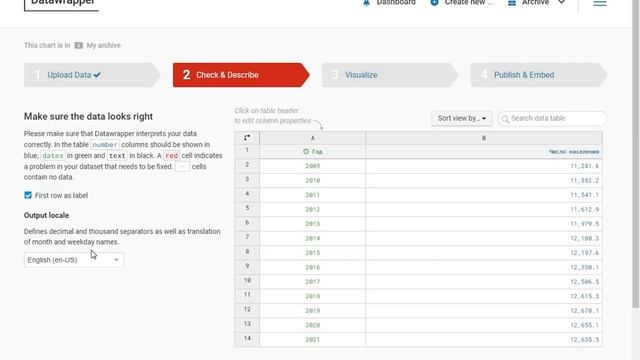Click cell with year 2019

(313, 311)
